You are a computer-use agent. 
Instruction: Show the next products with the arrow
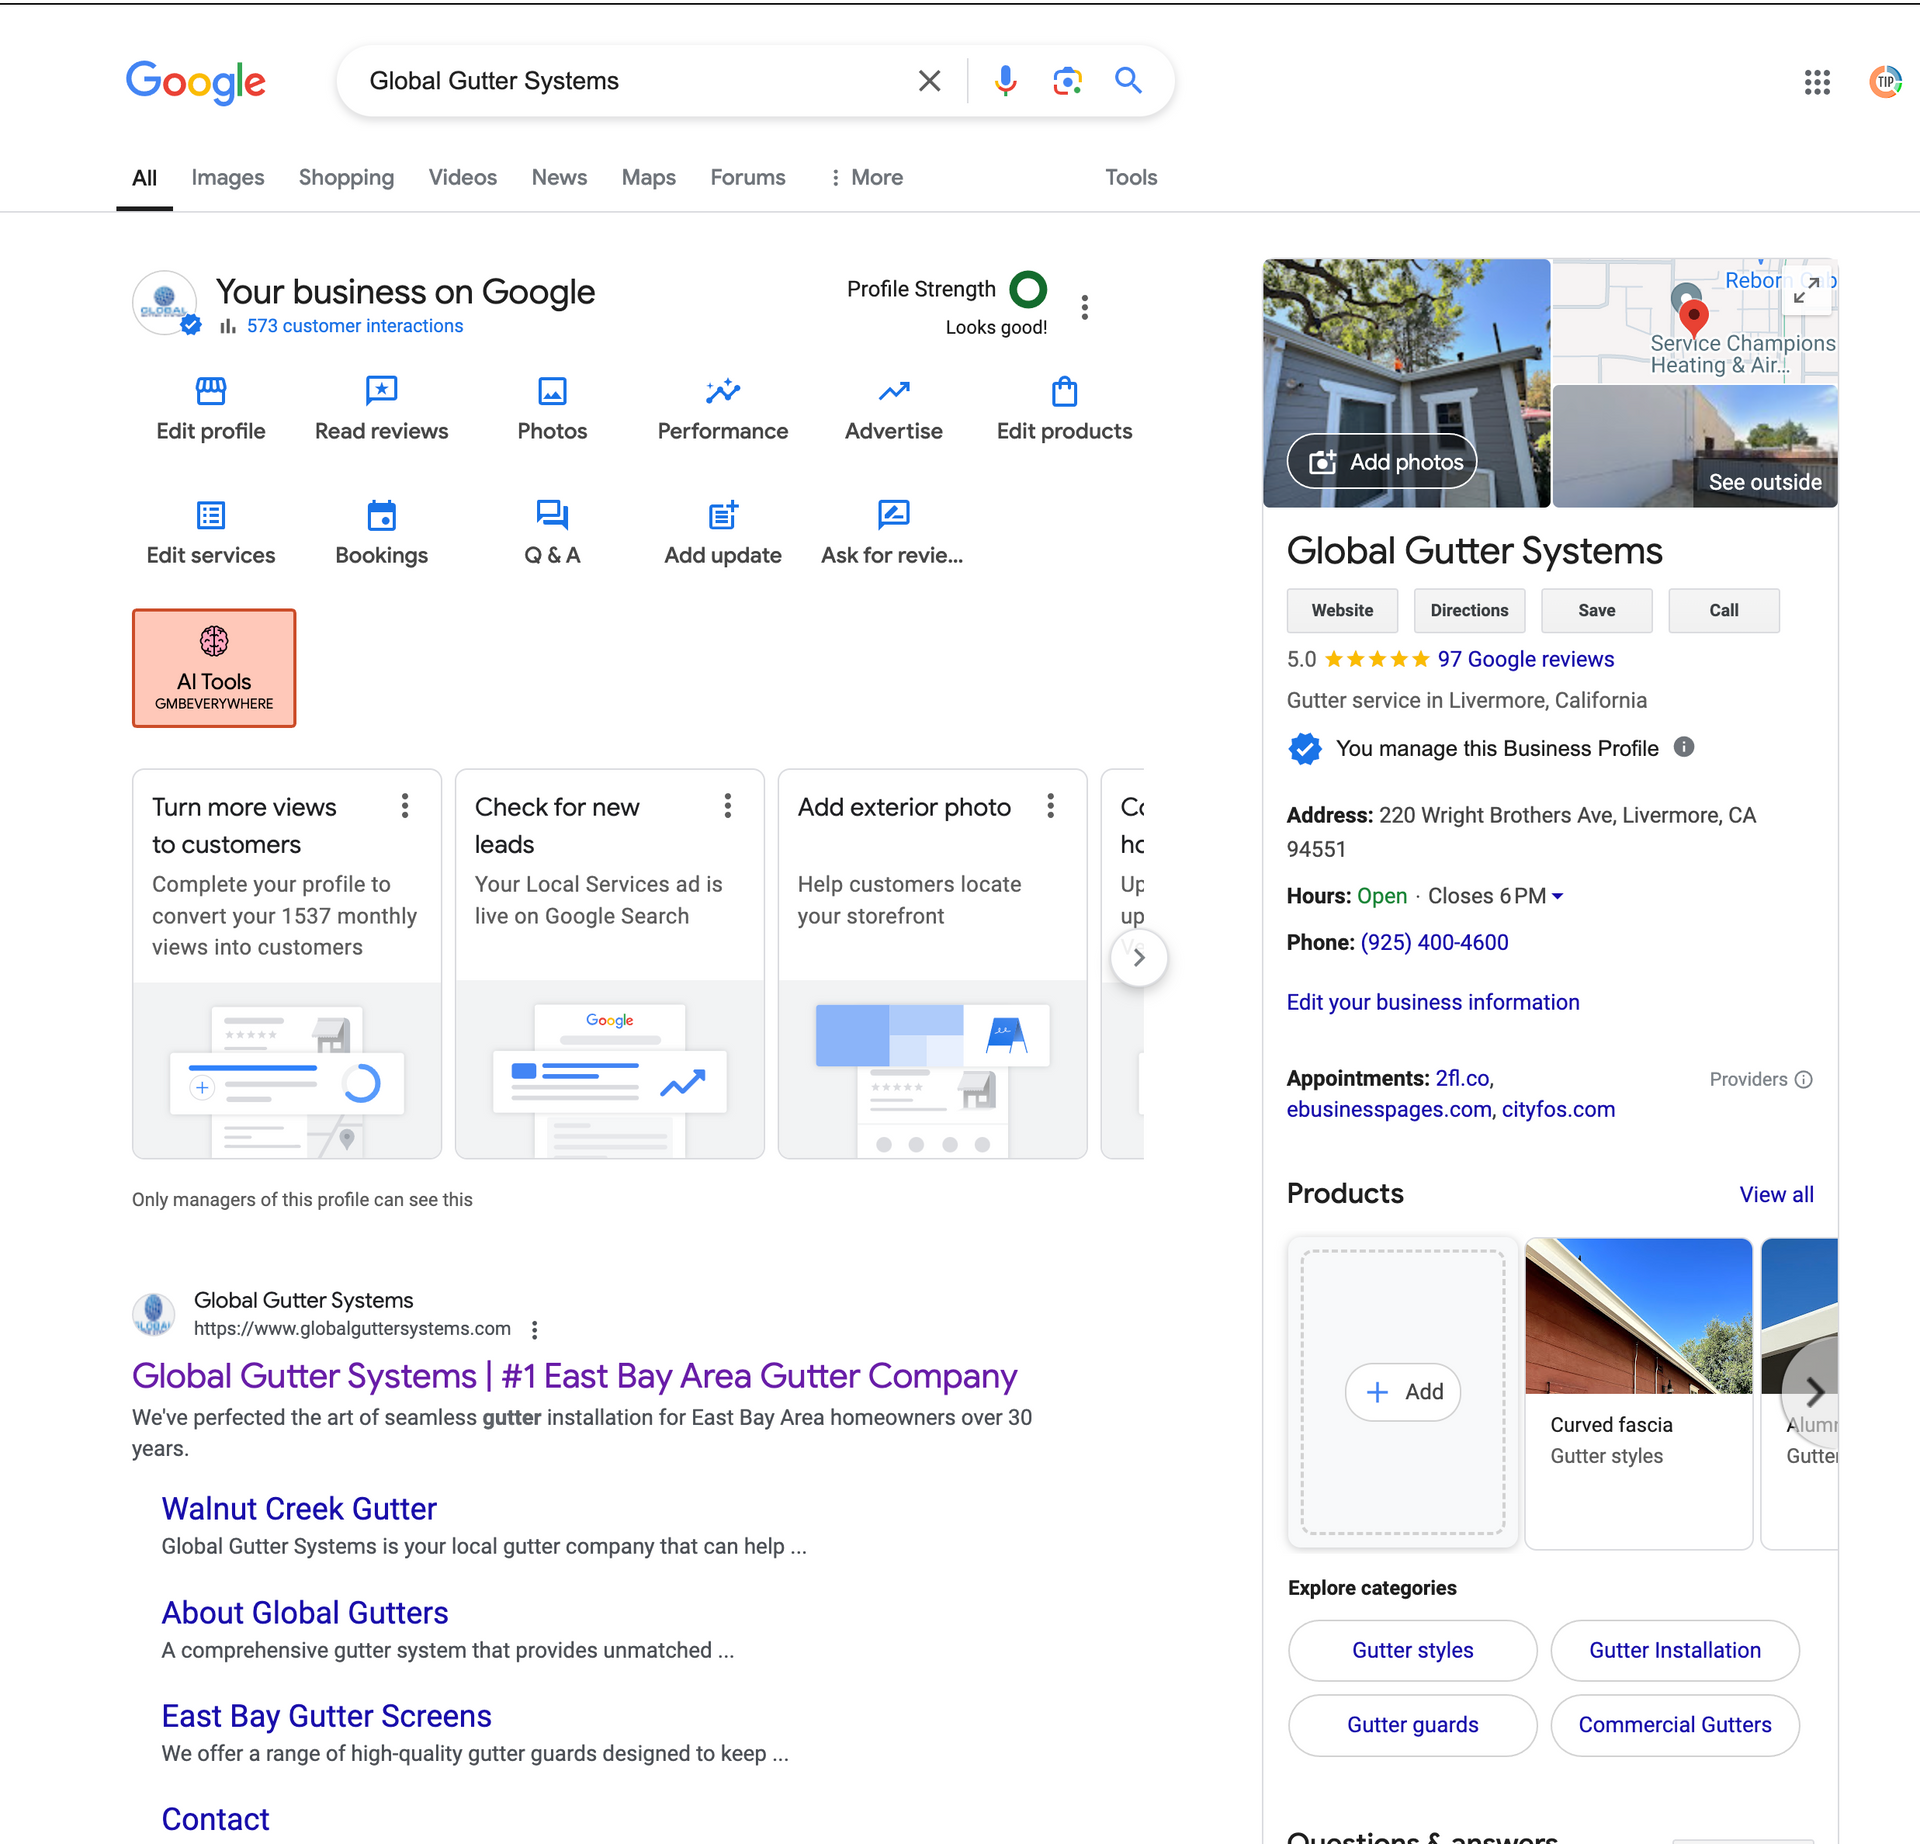pyautogui.click(x=1813, y=1391)
